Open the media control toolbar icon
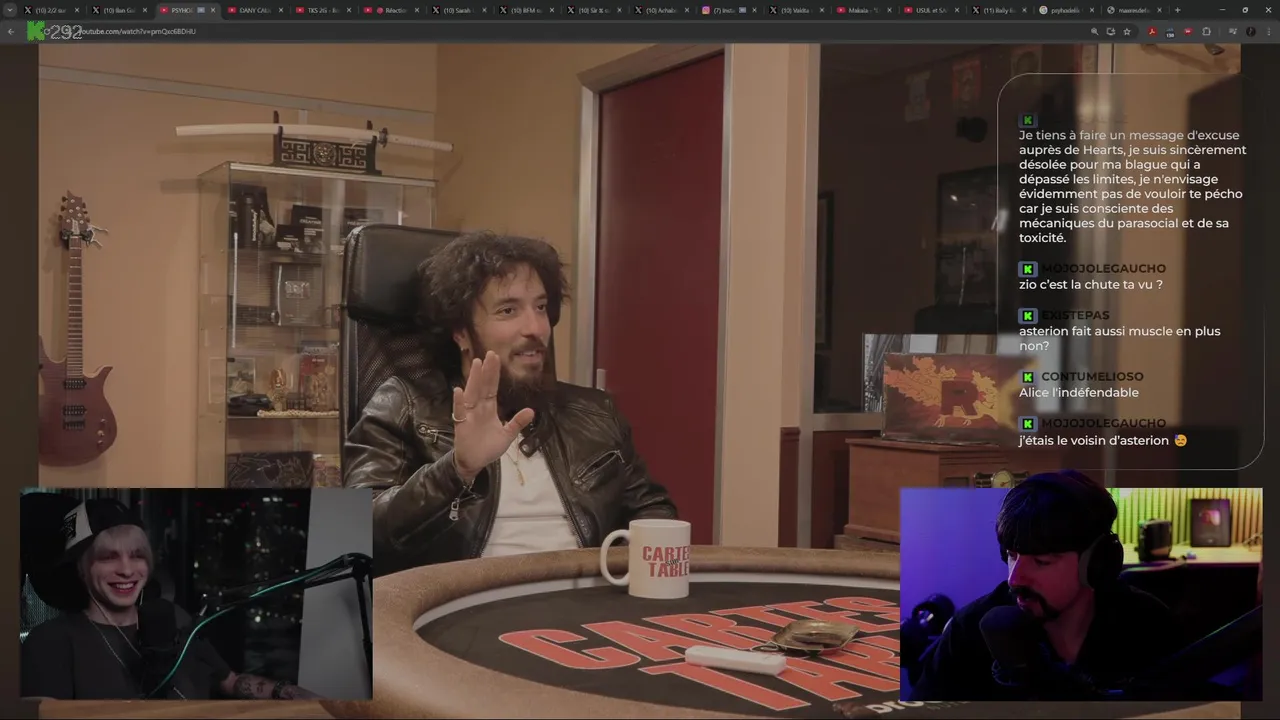 pyautogui.click(x=1233, y=31)
